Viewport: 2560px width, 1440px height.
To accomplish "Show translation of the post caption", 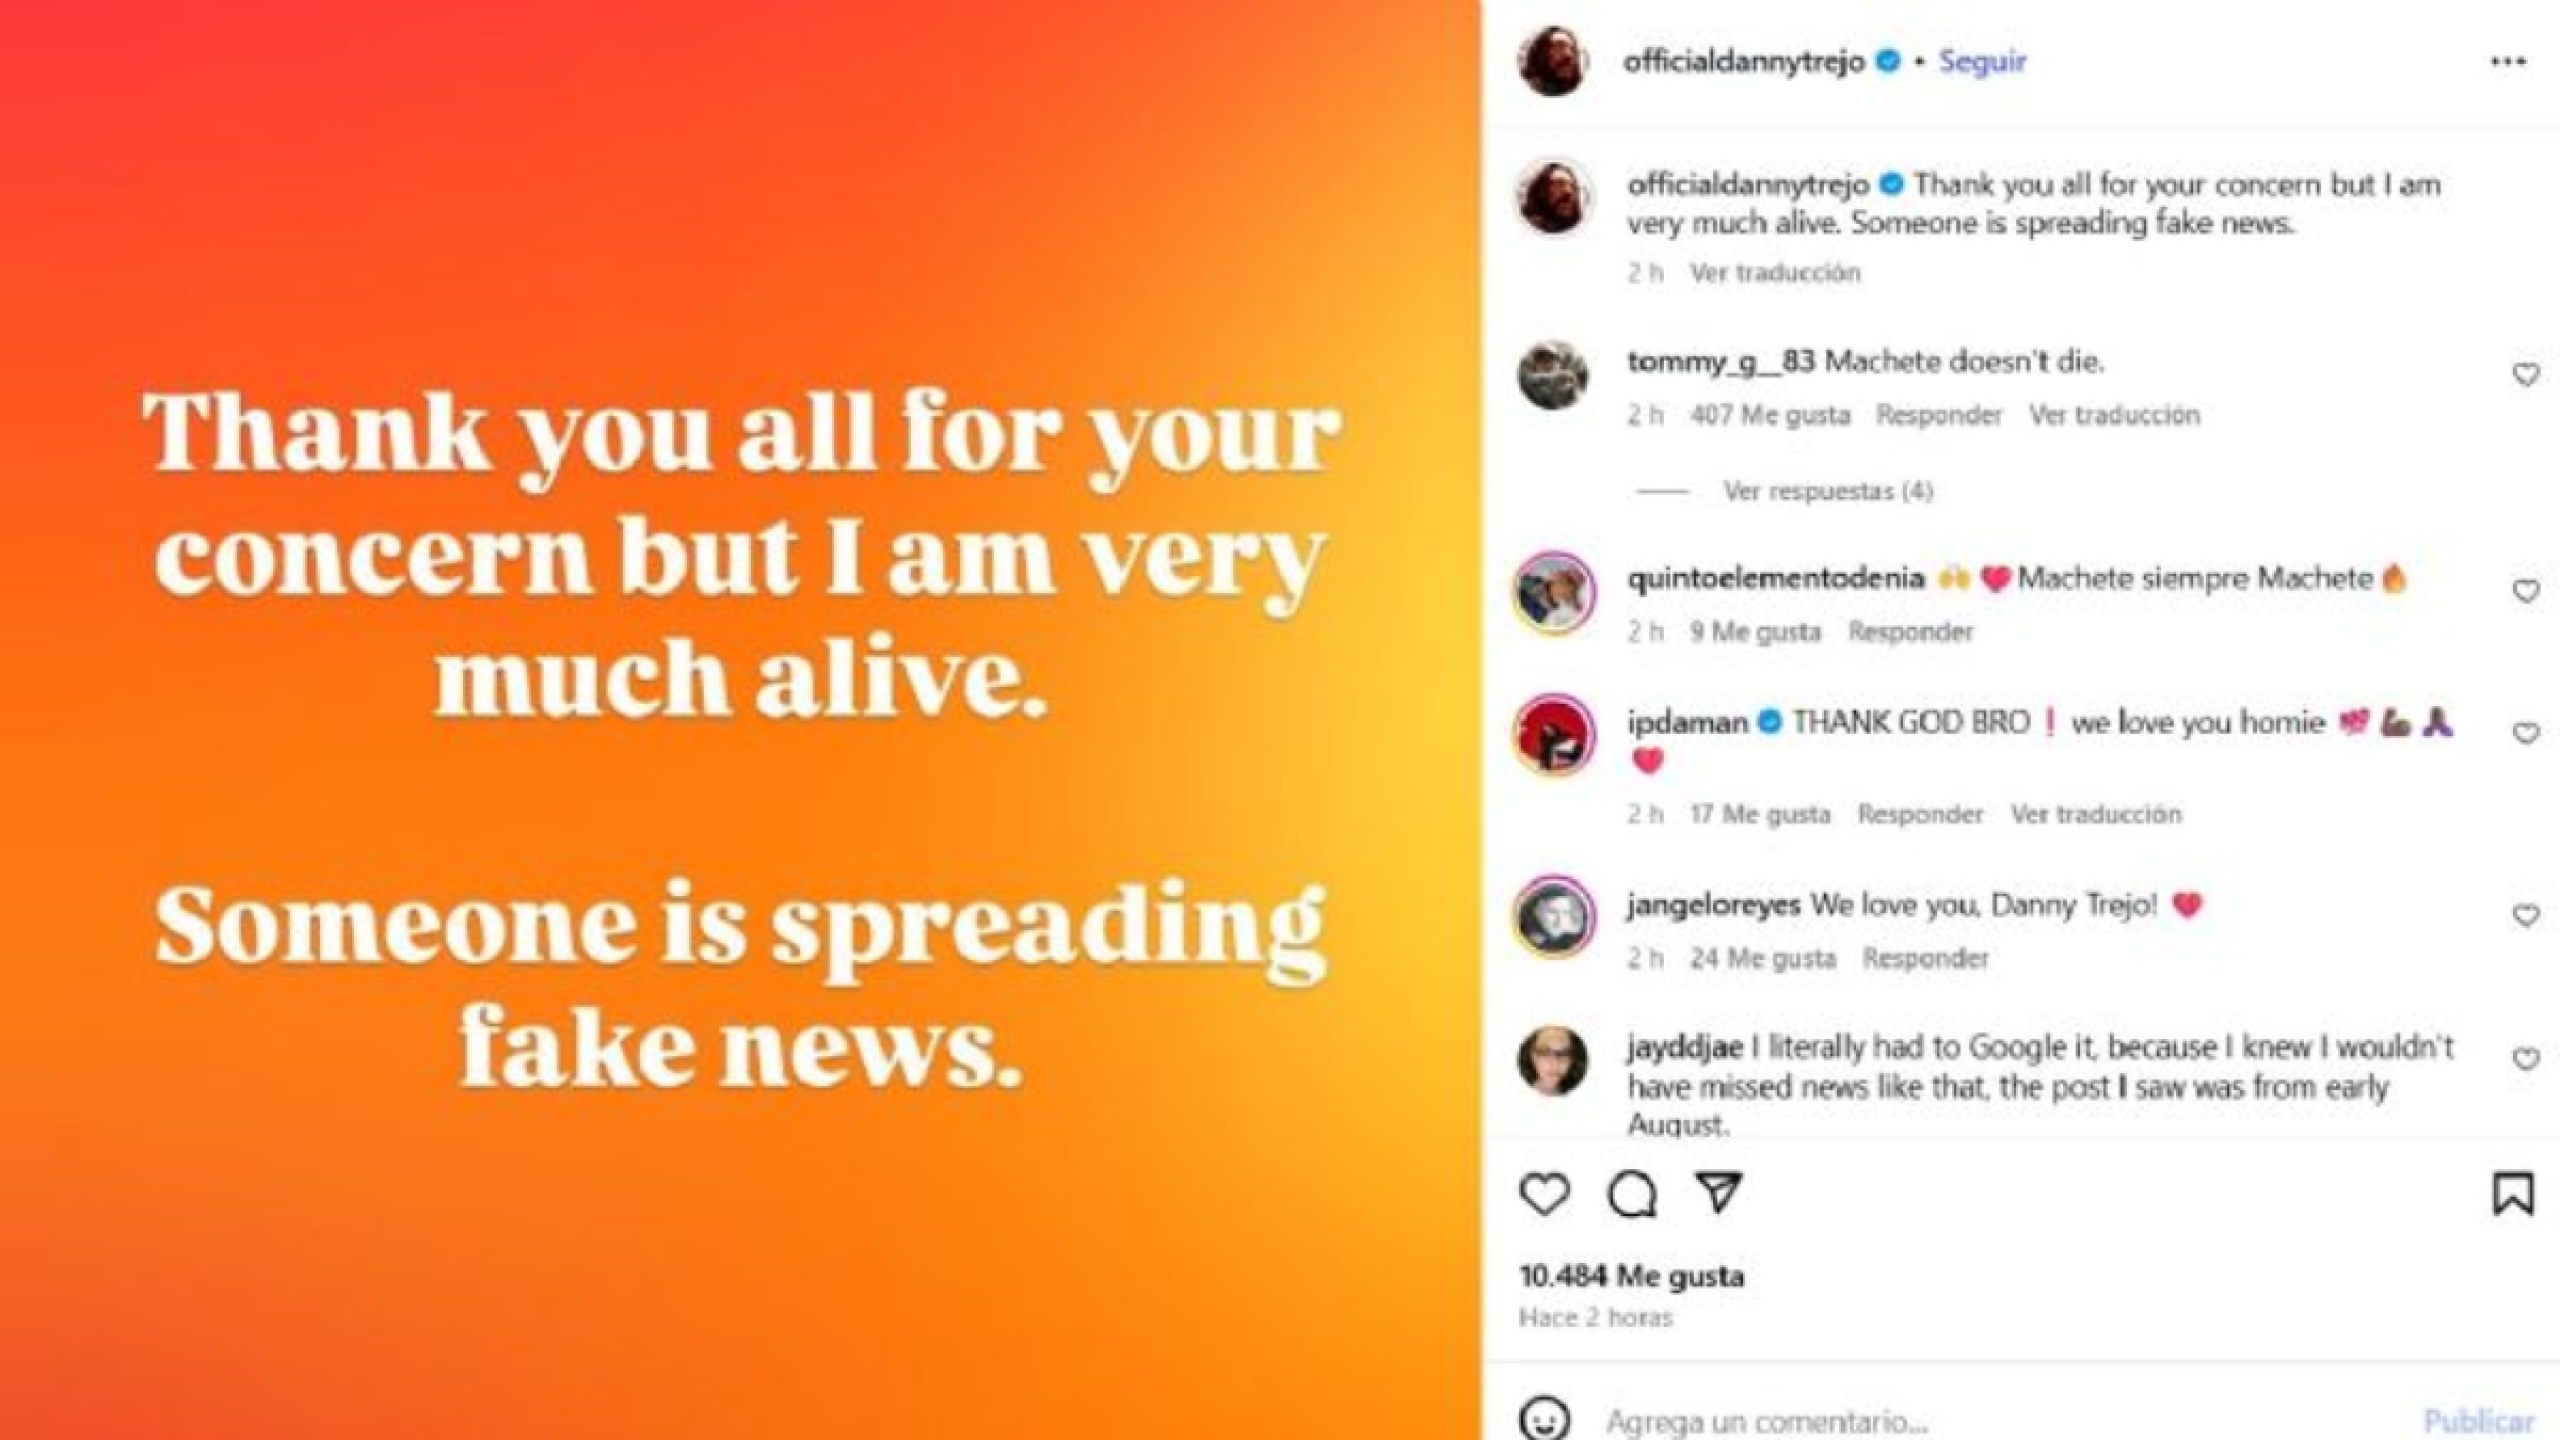I will [1775, 273].
